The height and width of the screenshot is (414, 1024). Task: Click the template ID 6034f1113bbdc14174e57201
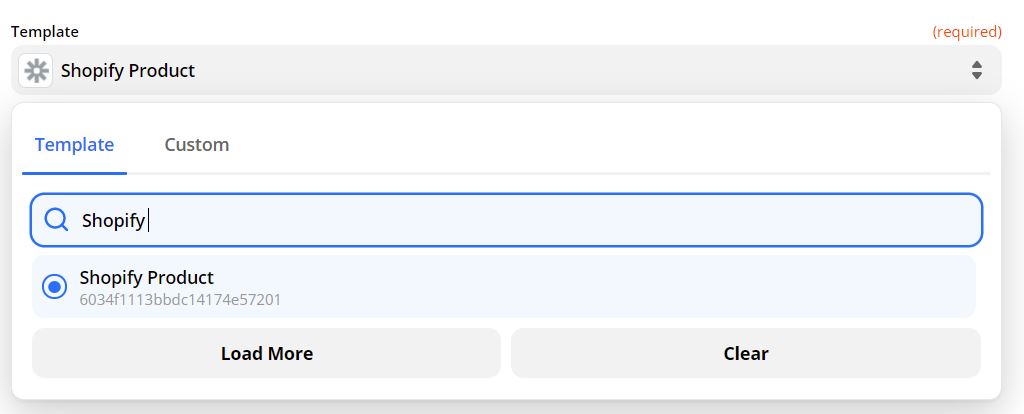pos(180,299)
